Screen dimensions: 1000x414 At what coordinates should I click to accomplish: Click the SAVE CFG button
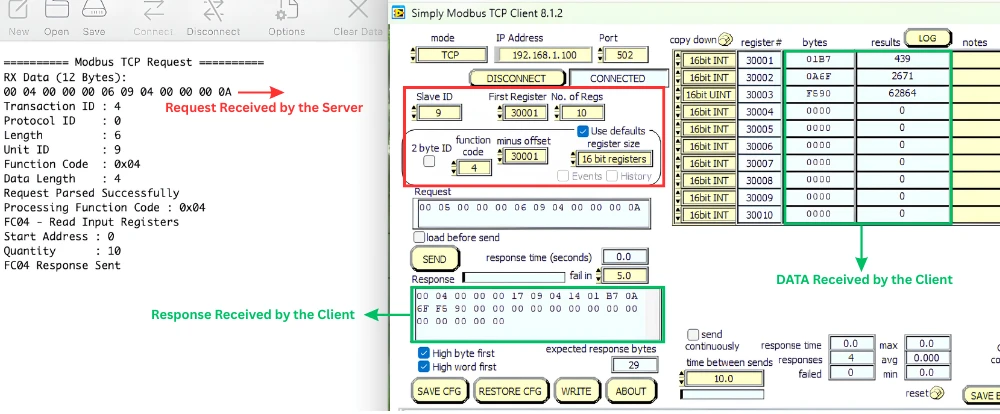pos(439,390)
